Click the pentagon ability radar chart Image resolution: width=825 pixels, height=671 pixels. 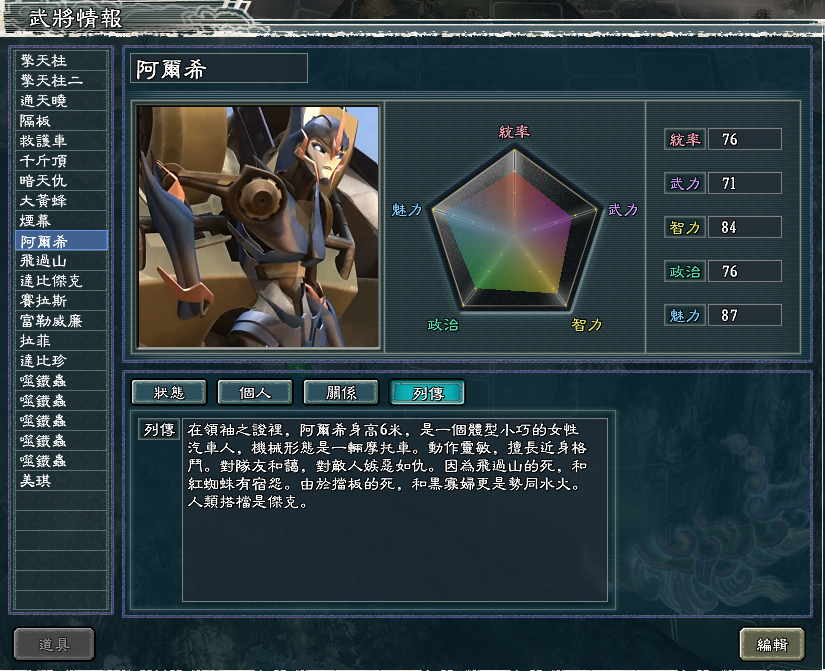tap(515, 229)
